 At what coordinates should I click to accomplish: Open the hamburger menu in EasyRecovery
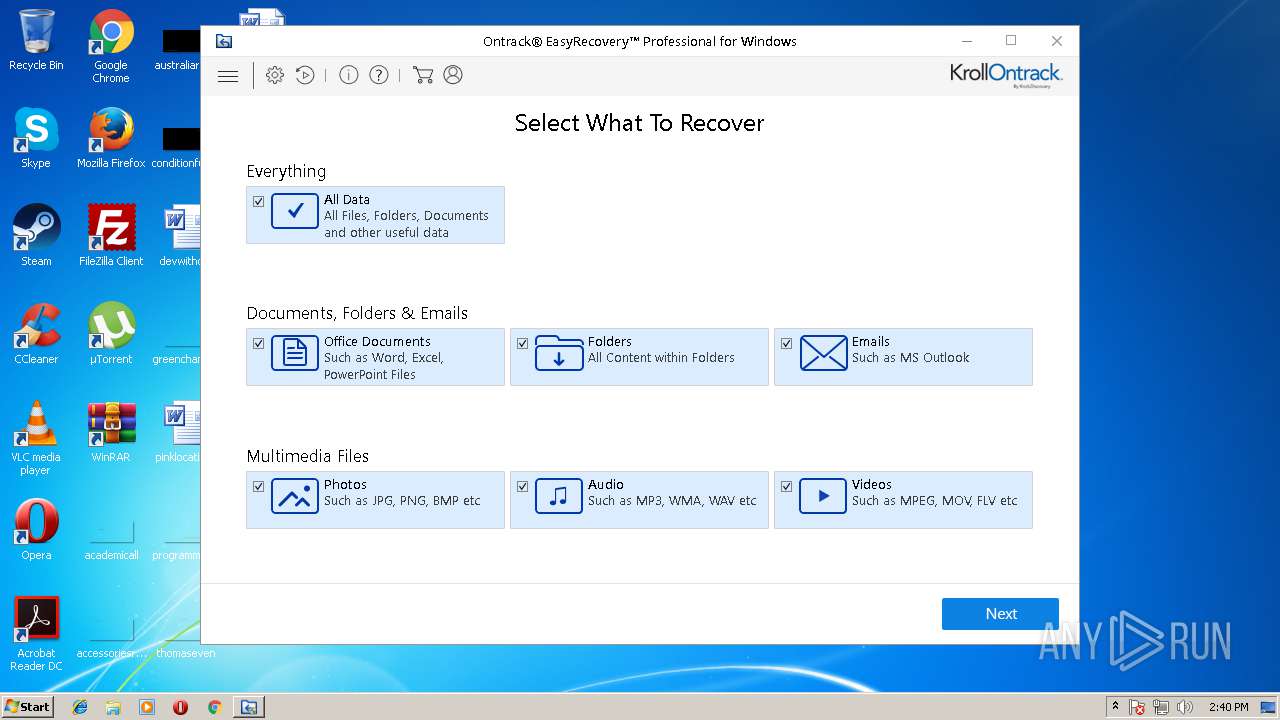[x=228, y=75]
